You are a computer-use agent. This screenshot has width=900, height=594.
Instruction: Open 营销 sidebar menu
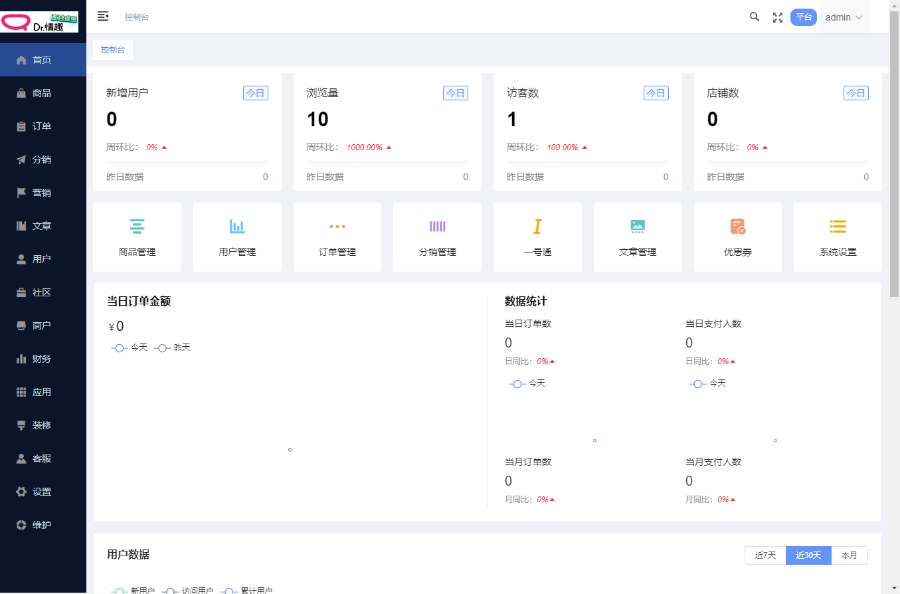(43, 193)
